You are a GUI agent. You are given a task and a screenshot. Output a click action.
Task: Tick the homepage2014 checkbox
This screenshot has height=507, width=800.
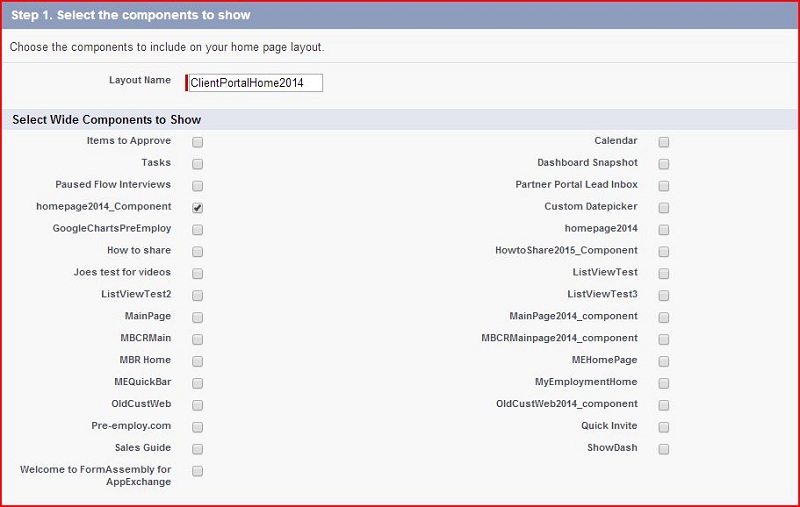[x=664, y=230]
